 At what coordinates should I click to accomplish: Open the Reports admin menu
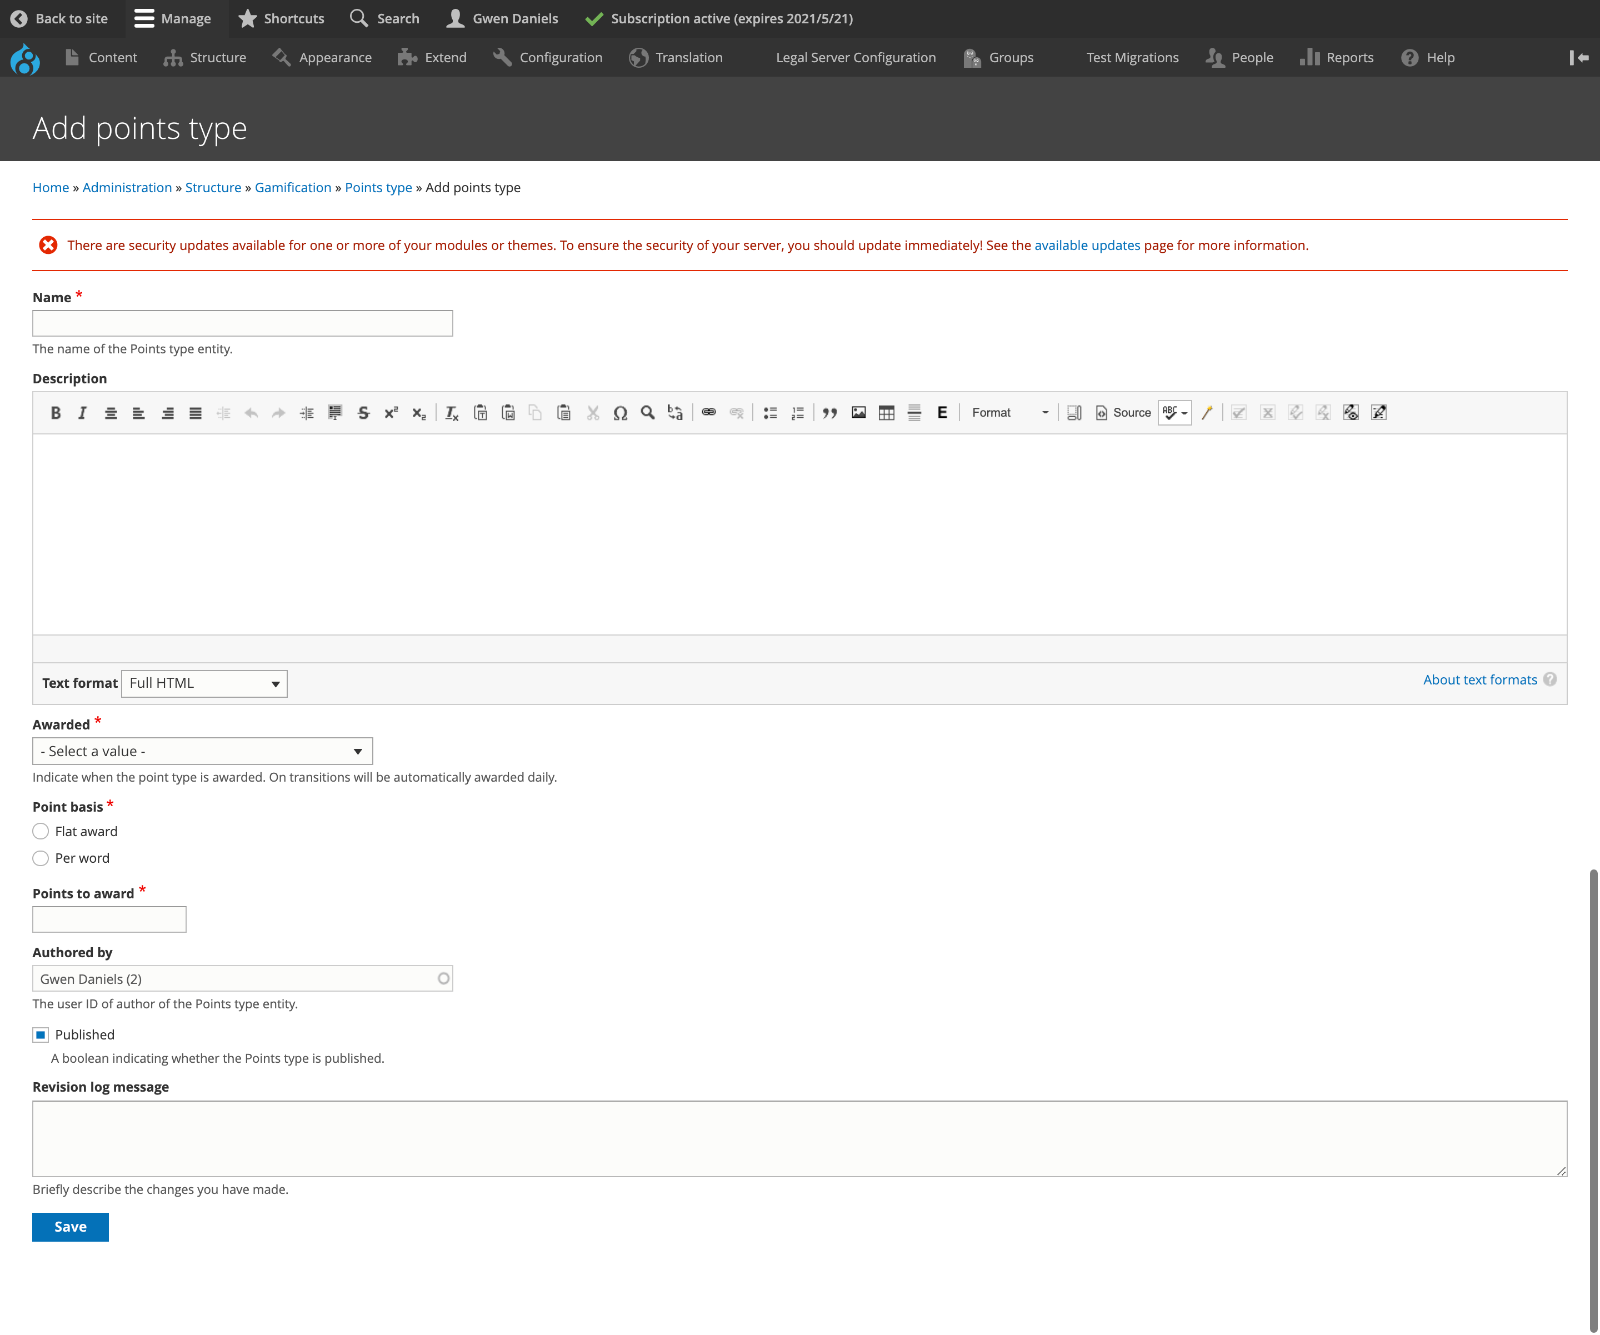1337,58
